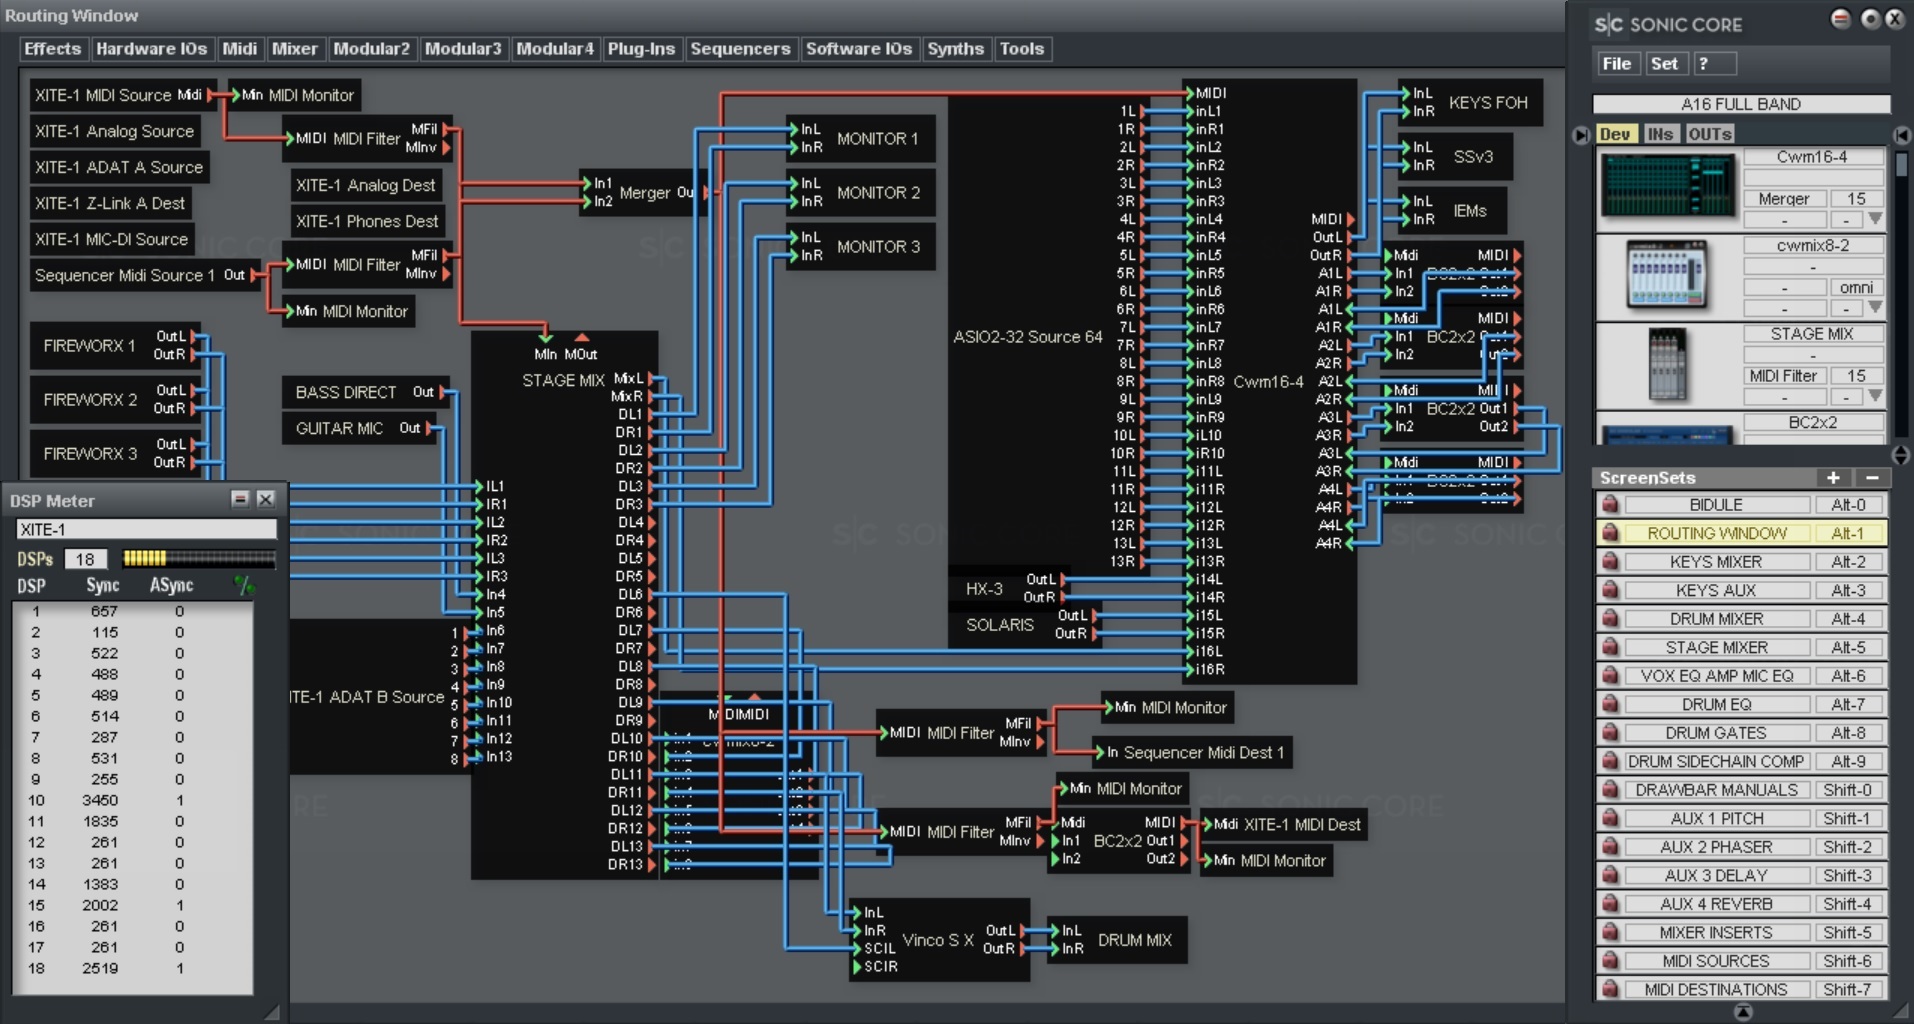1914x1024 pixels.
Task: Activate the MIDI DESTINATIONS screenset
Action: coord(1716,989)
